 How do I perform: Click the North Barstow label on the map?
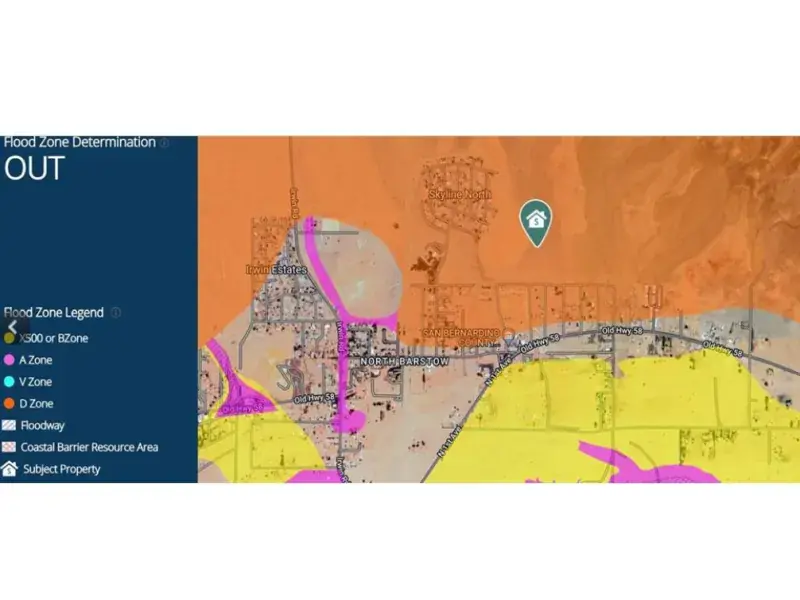[x=404, y=361]
